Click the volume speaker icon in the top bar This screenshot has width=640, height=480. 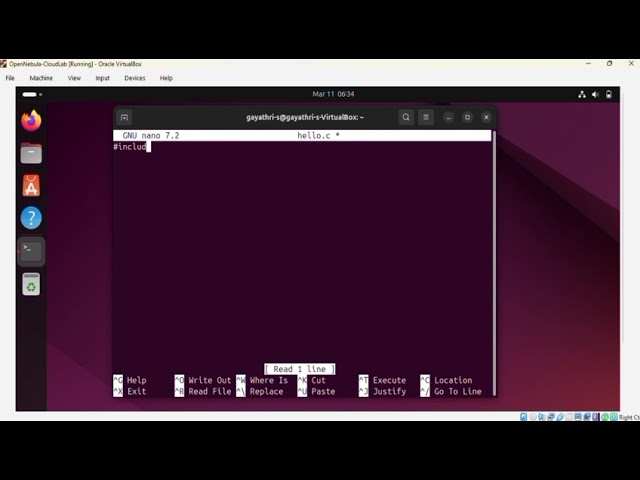[596, 95]
